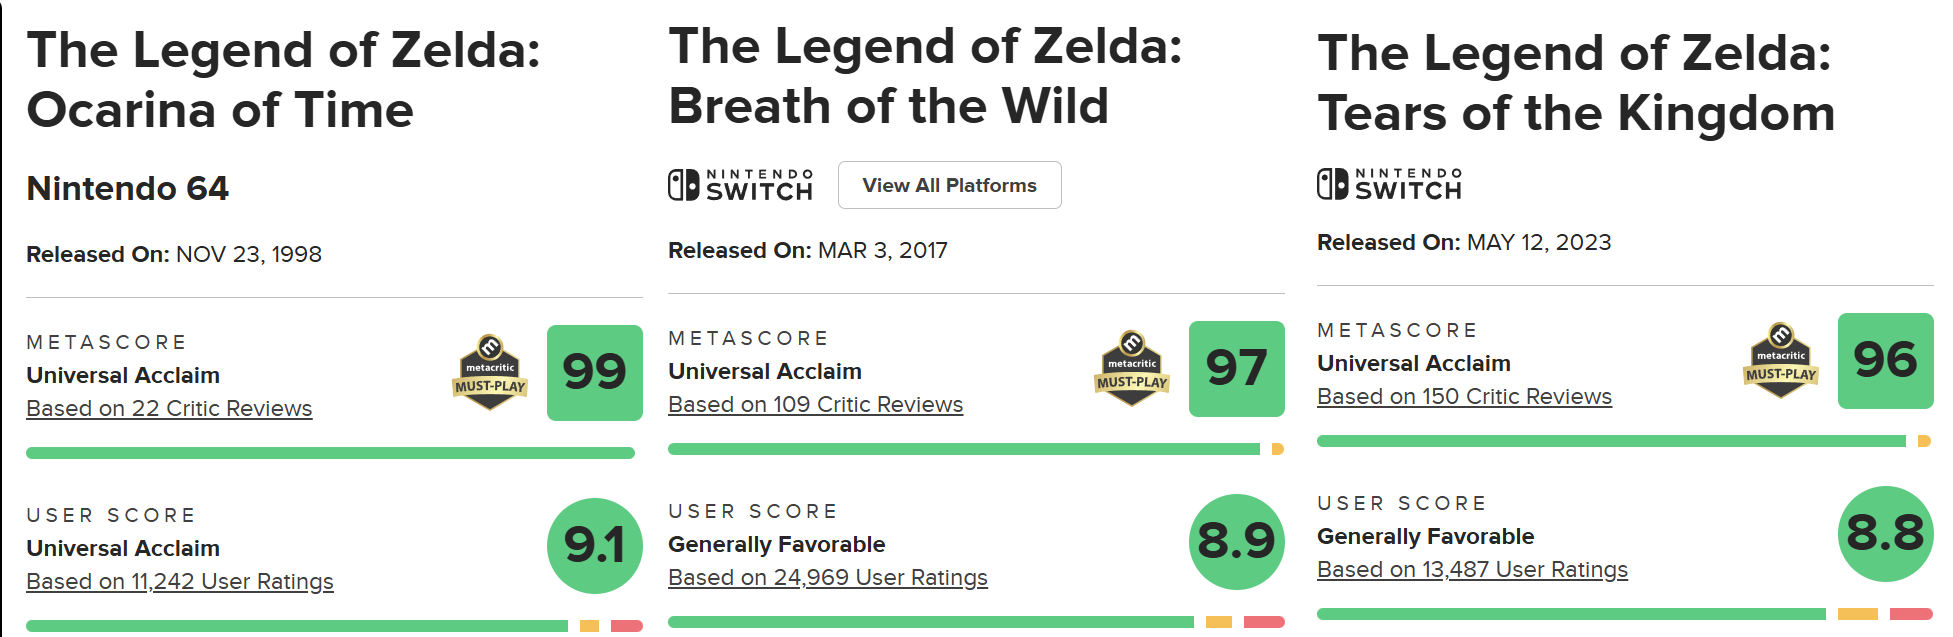Click Ocarina of Time's Metascore distribution bar
The height and width of the screenshot is (637, 1953).
(x=330, y=453)
